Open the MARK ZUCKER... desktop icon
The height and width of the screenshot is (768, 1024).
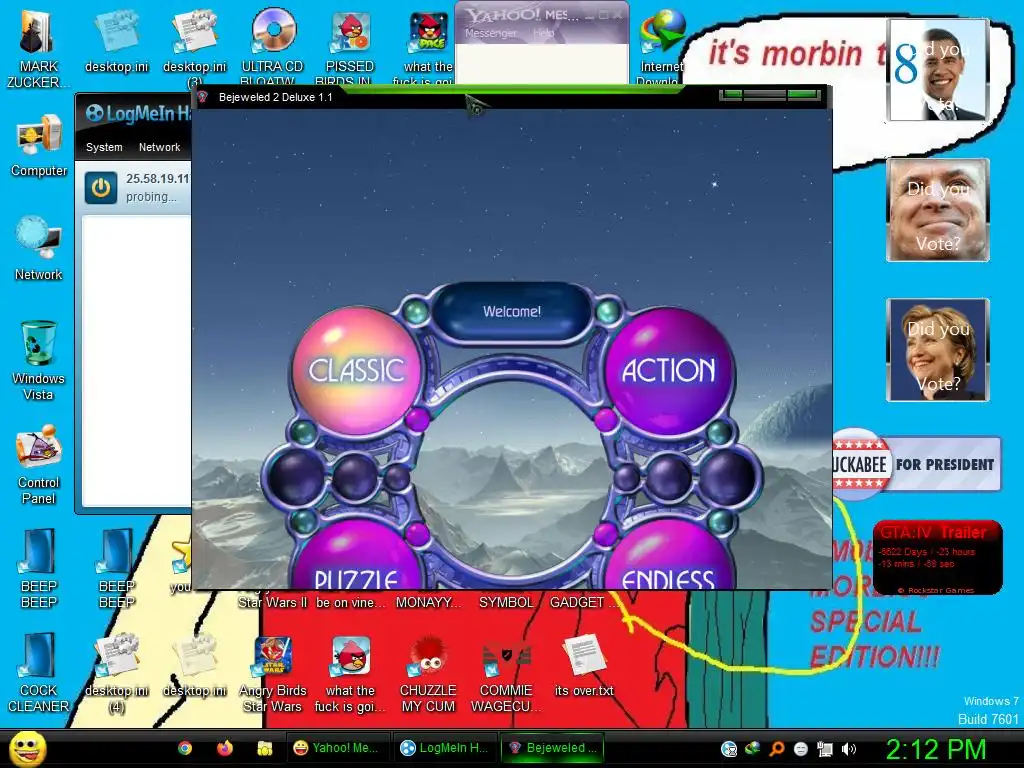(x=38, y=48)
